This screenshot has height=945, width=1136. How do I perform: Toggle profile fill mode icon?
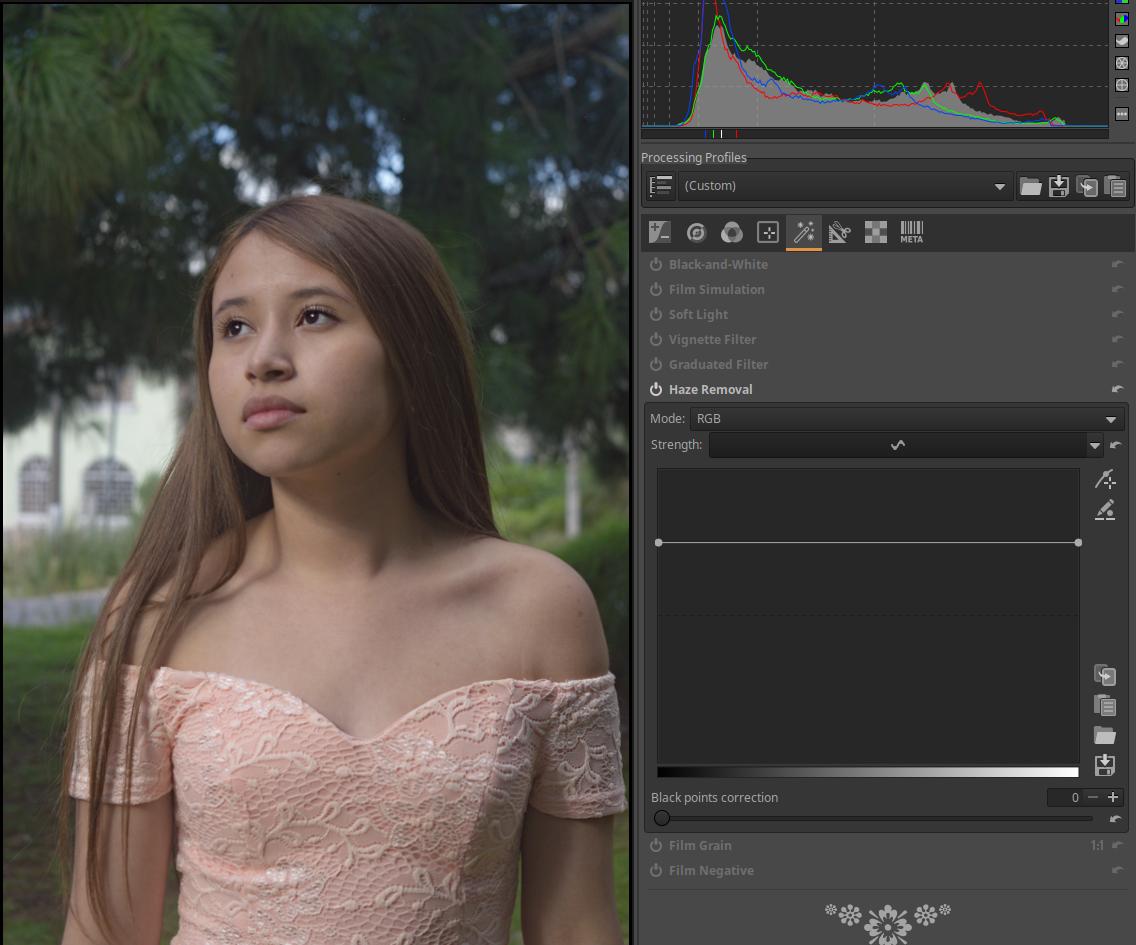[660, 186]
